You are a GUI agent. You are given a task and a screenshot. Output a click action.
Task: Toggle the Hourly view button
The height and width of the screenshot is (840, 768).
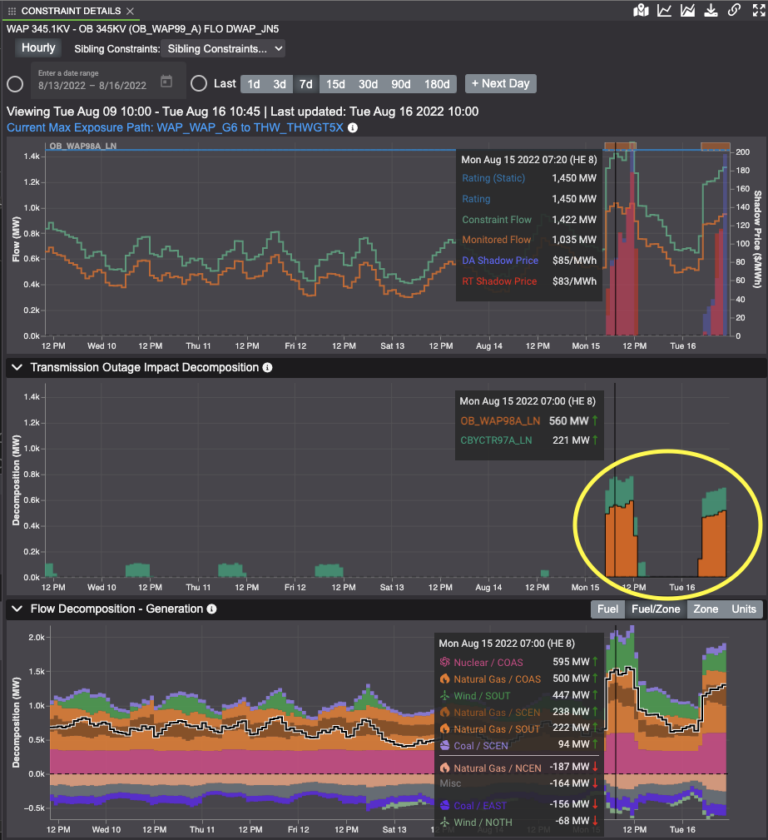pyautogui.click(x=38, y=48)
